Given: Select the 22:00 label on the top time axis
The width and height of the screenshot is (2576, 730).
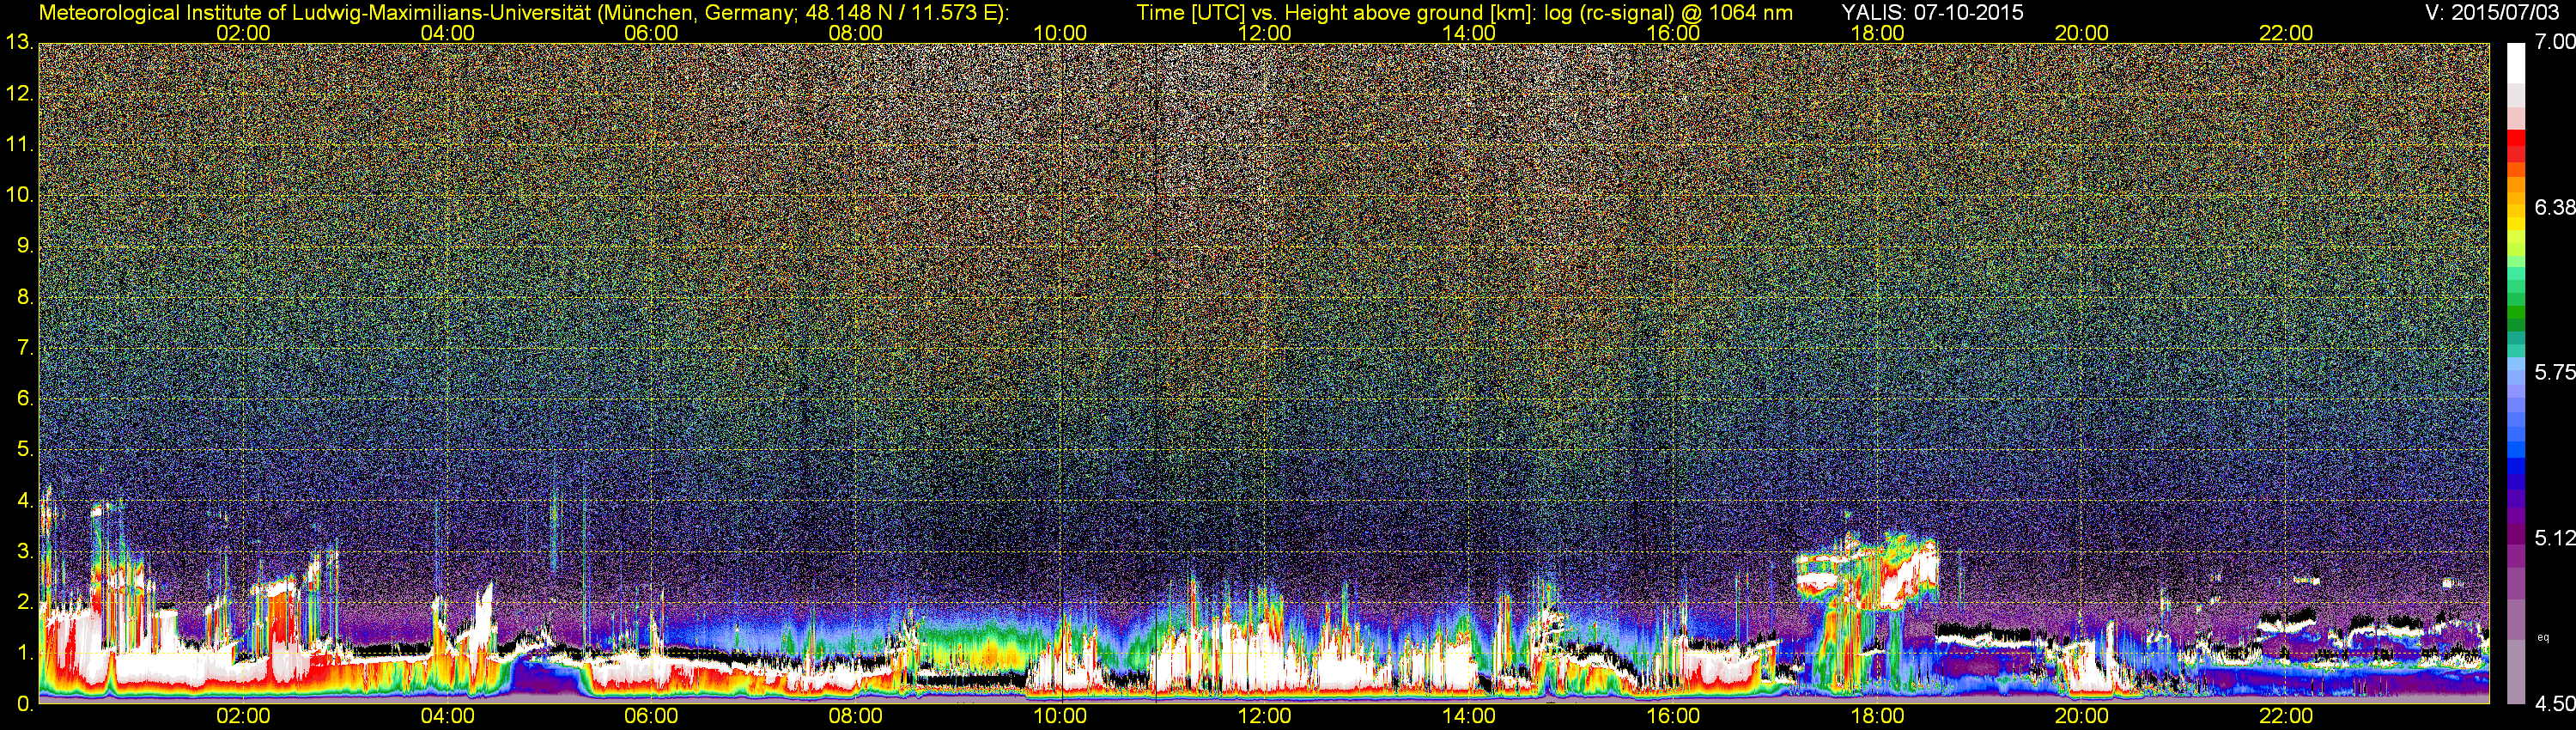Looking at the screenshot, I should [x=2286, y=33].
